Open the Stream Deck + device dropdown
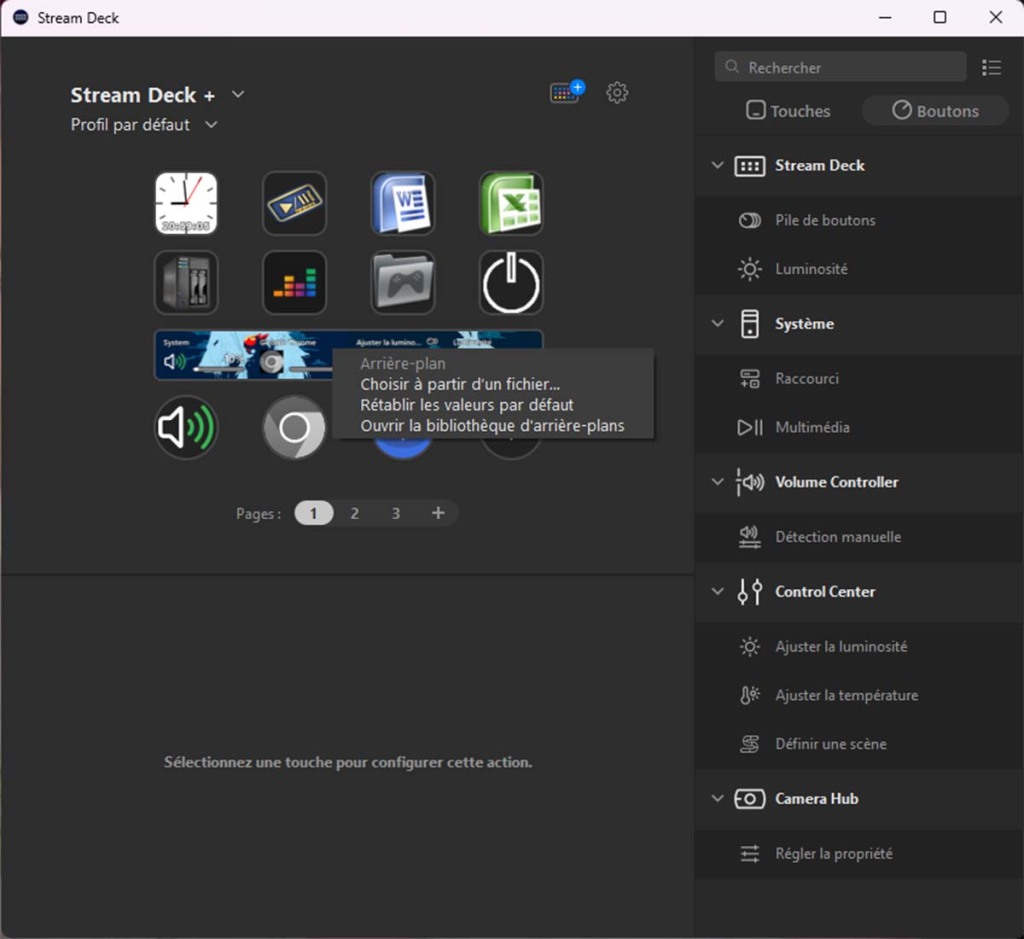This screenshot has height=939, width=1024. point(238,95)
